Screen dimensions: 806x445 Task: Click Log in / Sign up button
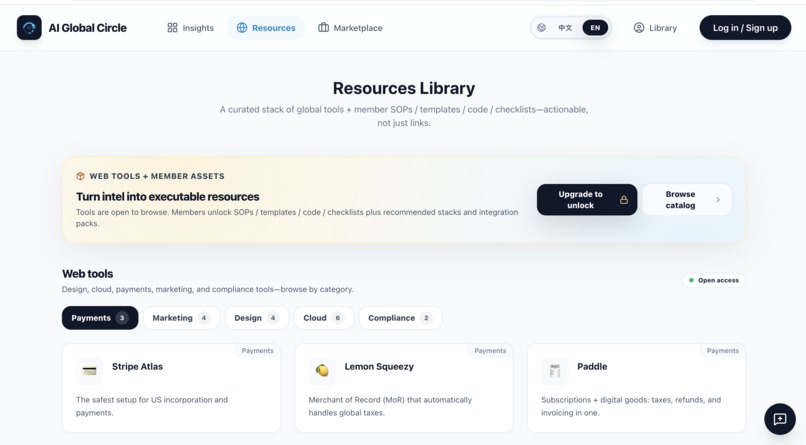[745, 28]
